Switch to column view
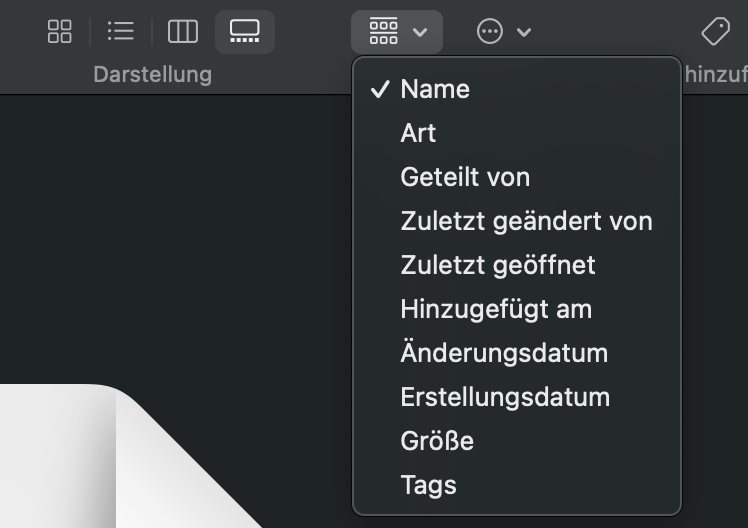The width and height of the screenshot is (748, 528). pos(182,32)
